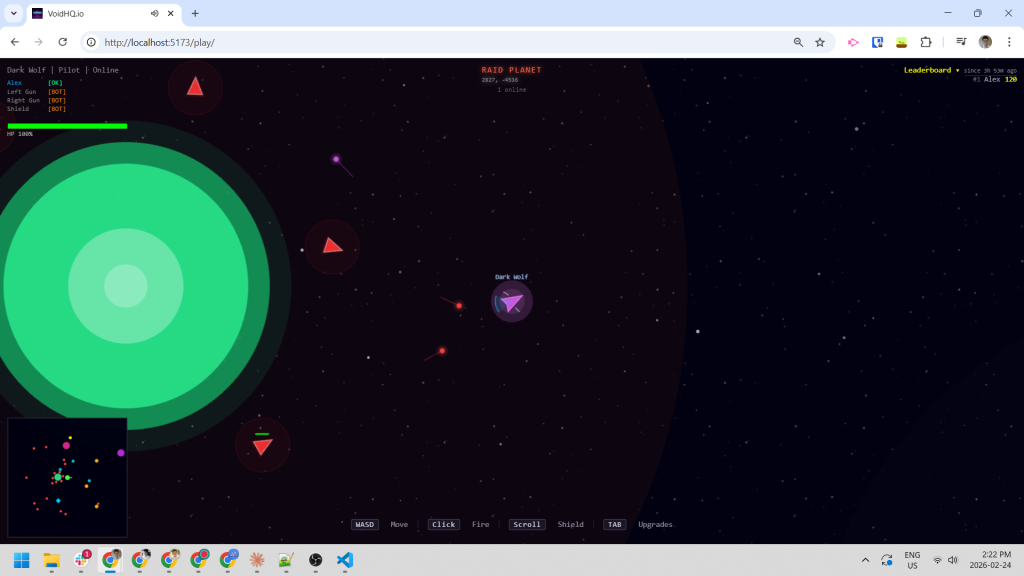Reload the game page
The image size is (1024, 576).
click(63, 42)
